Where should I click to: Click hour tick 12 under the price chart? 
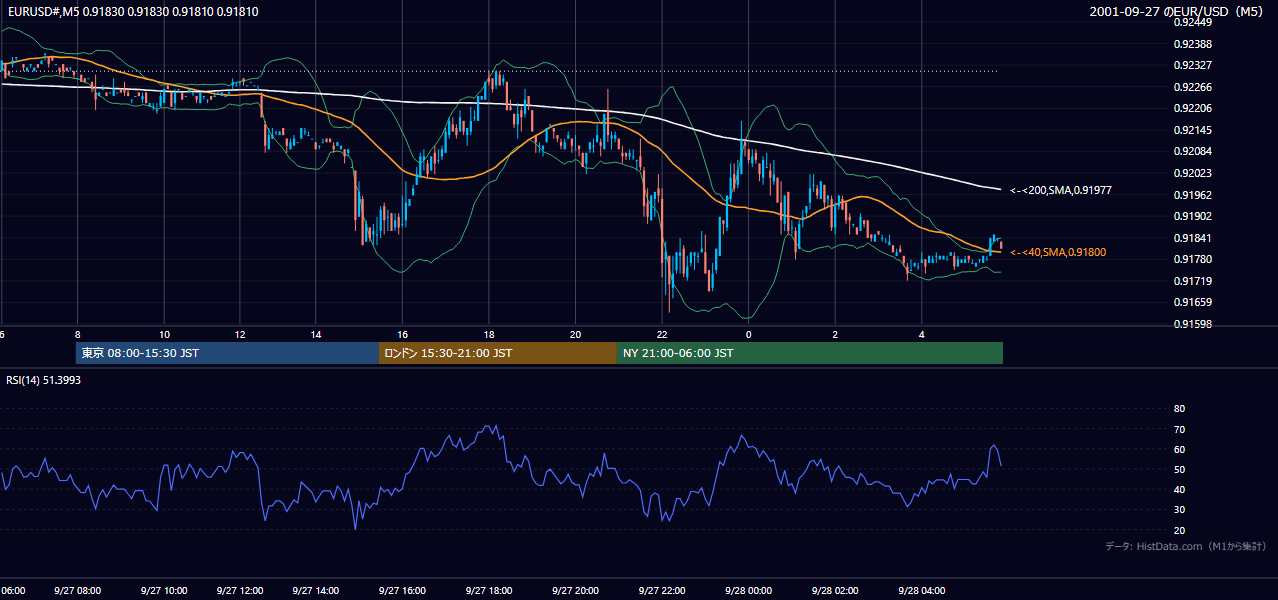pos(239,334)
